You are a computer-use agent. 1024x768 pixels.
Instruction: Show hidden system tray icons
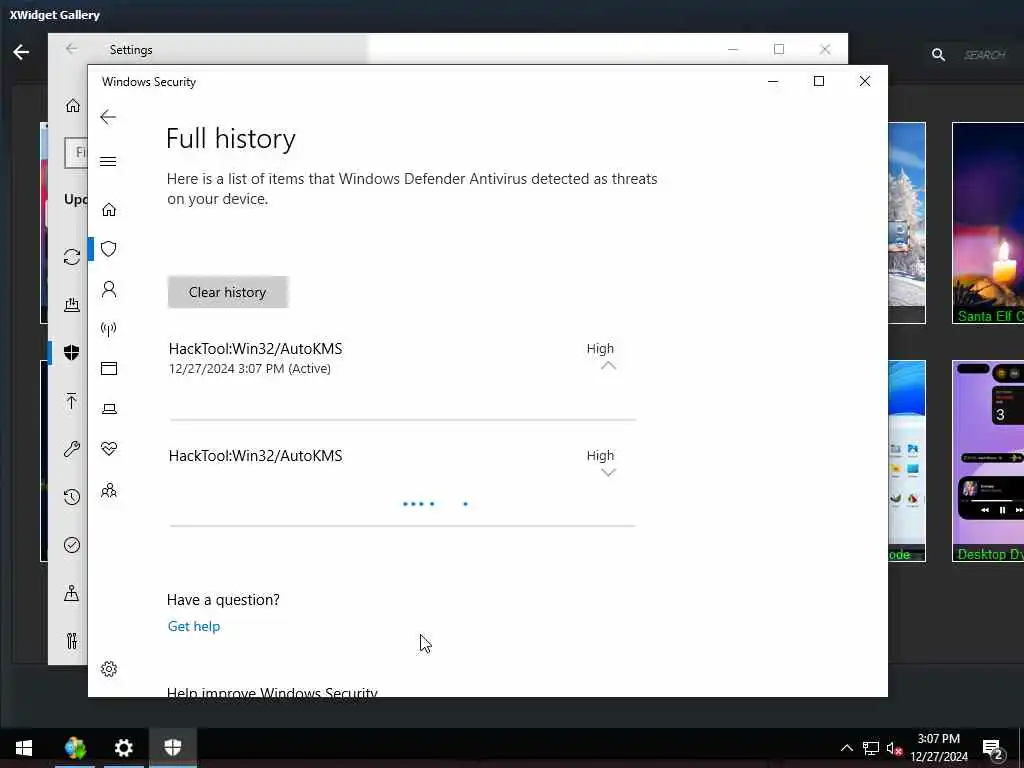pyautogui.click(x=846, y=748)
